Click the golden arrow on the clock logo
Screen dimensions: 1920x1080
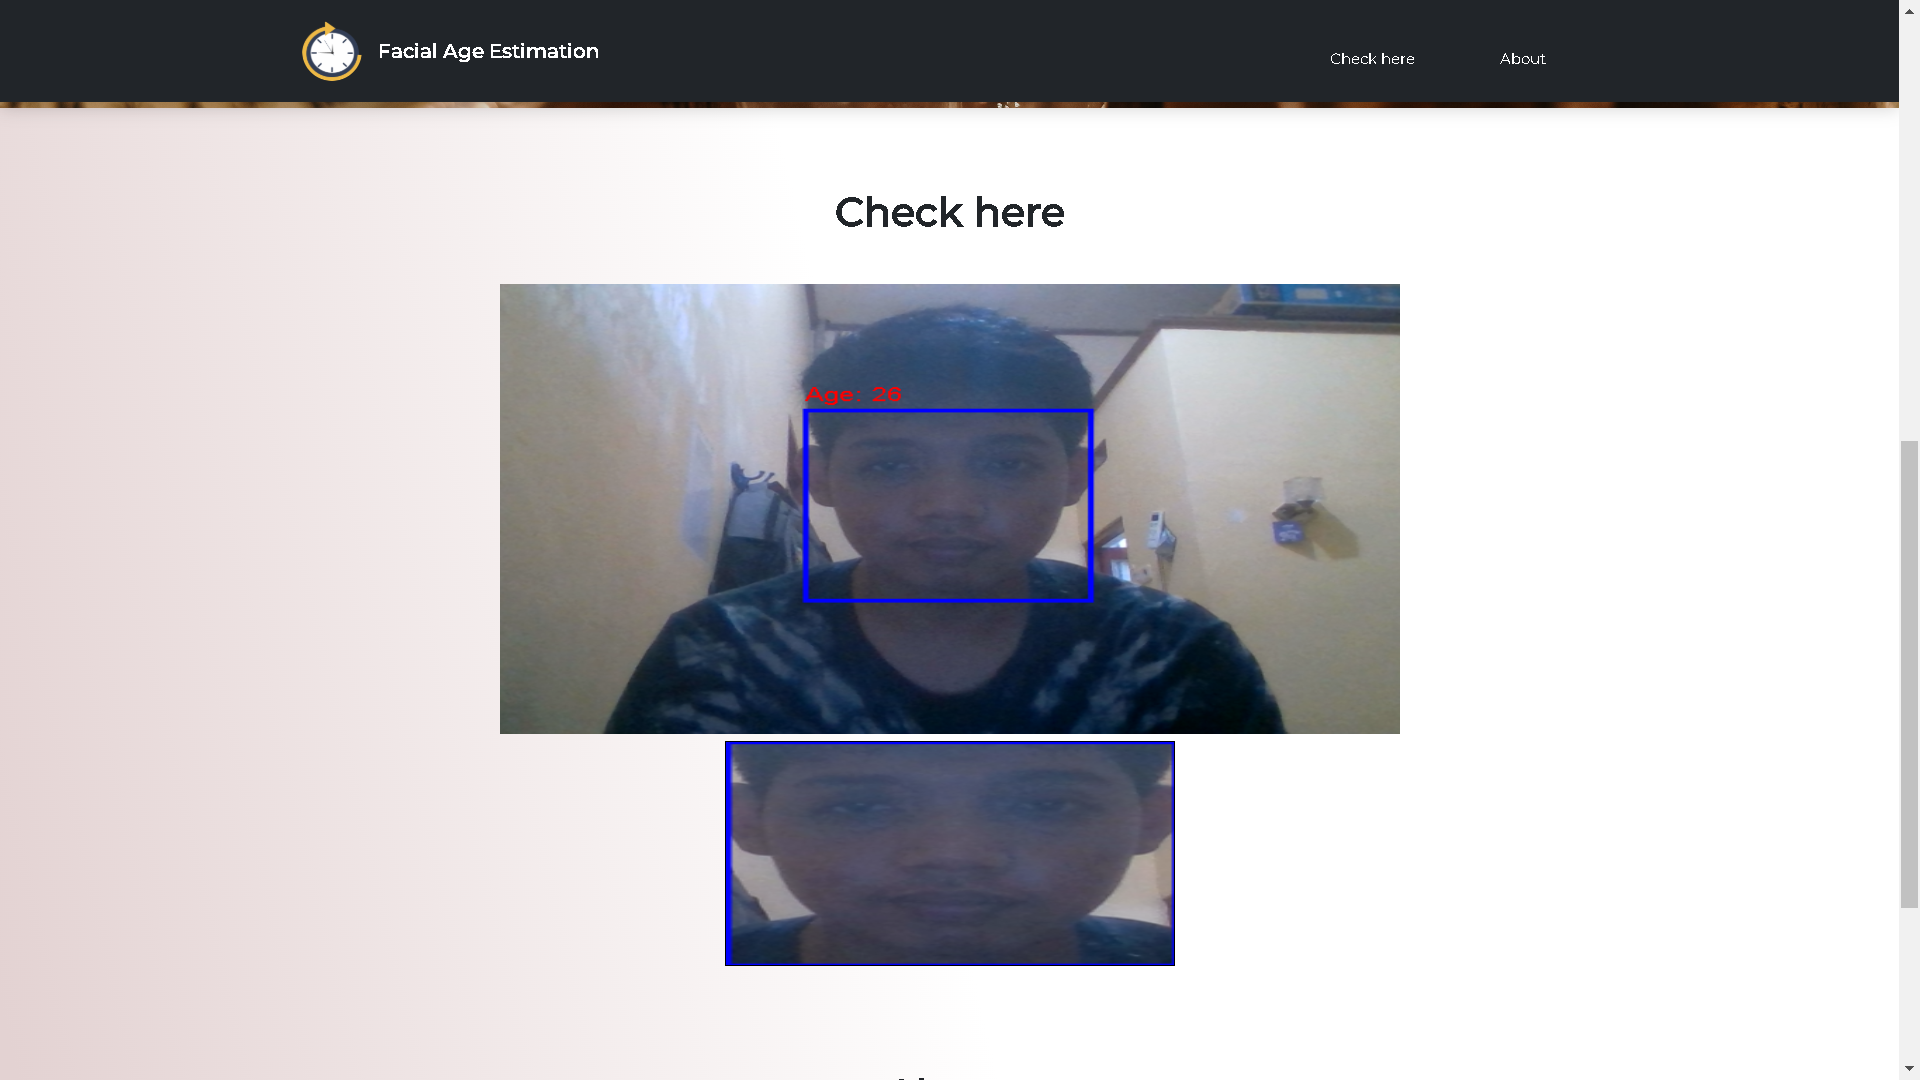tap(330, 30)
